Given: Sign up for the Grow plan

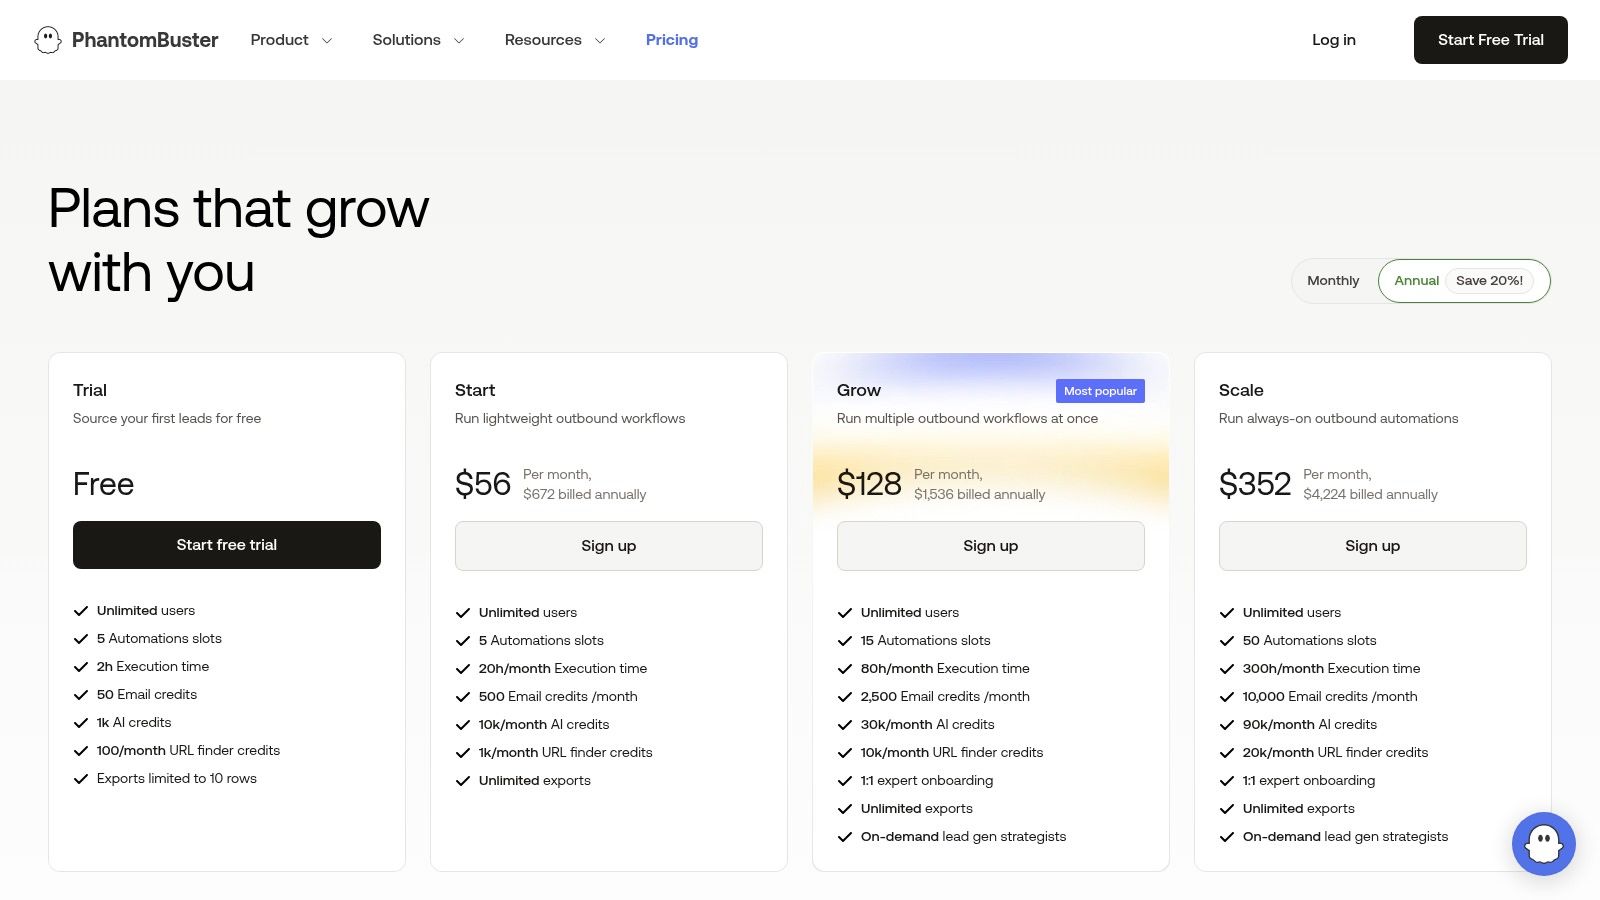Looking at the screenshot, I should pyautogui.click(x=990, y=546).
